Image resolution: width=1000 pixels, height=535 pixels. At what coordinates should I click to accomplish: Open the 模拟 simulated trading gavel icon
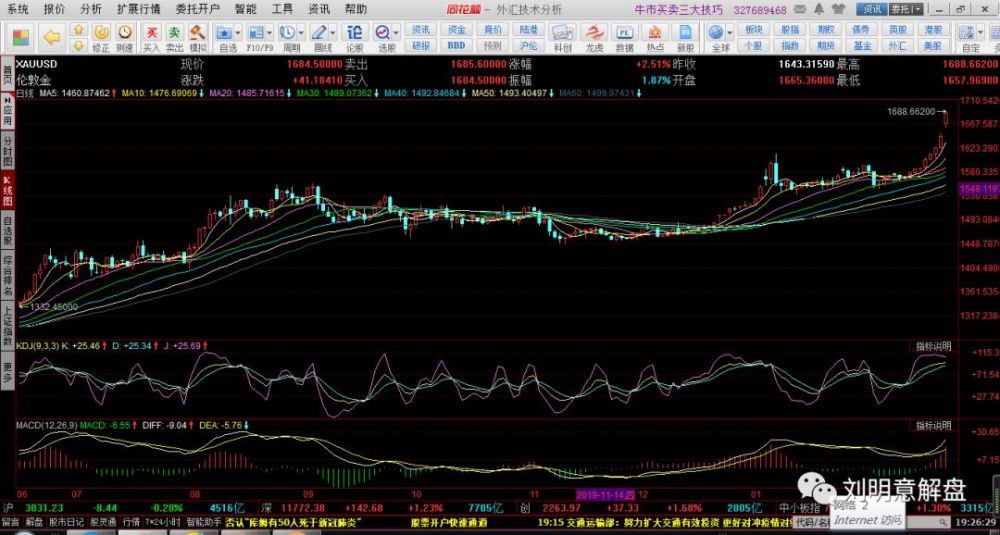pos(198,38)
